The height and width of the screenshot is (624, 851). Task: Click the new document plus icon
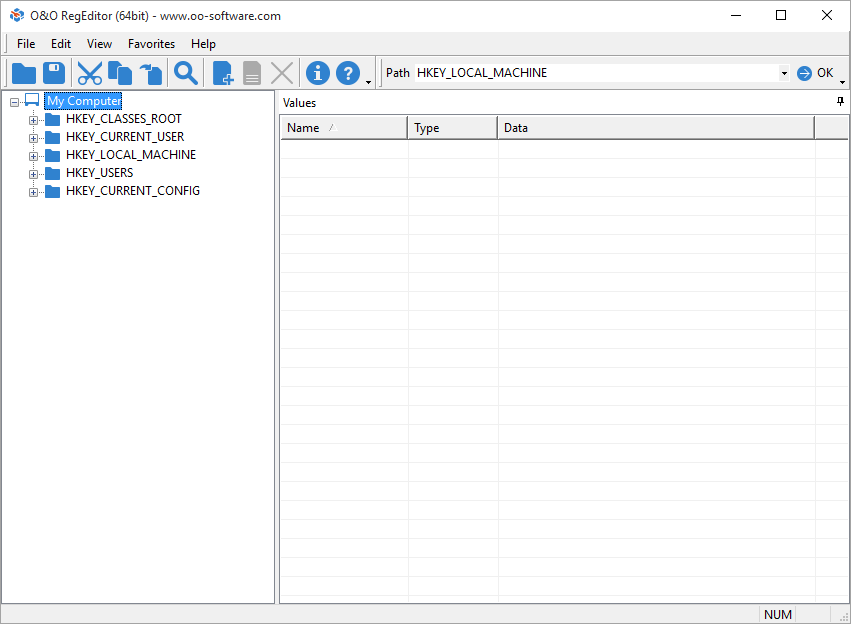pos(223,73)
